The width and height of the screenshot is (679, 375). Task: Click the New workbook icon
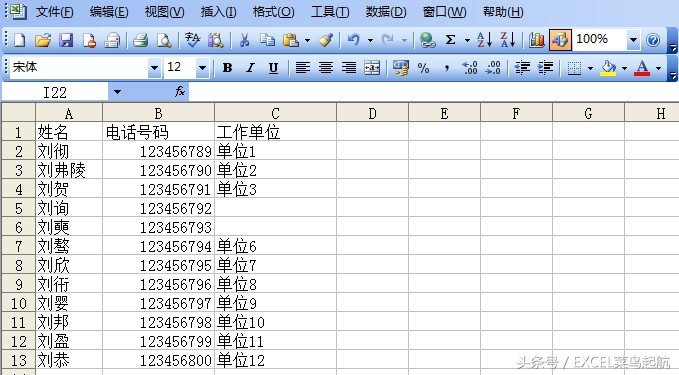(19, 41)
